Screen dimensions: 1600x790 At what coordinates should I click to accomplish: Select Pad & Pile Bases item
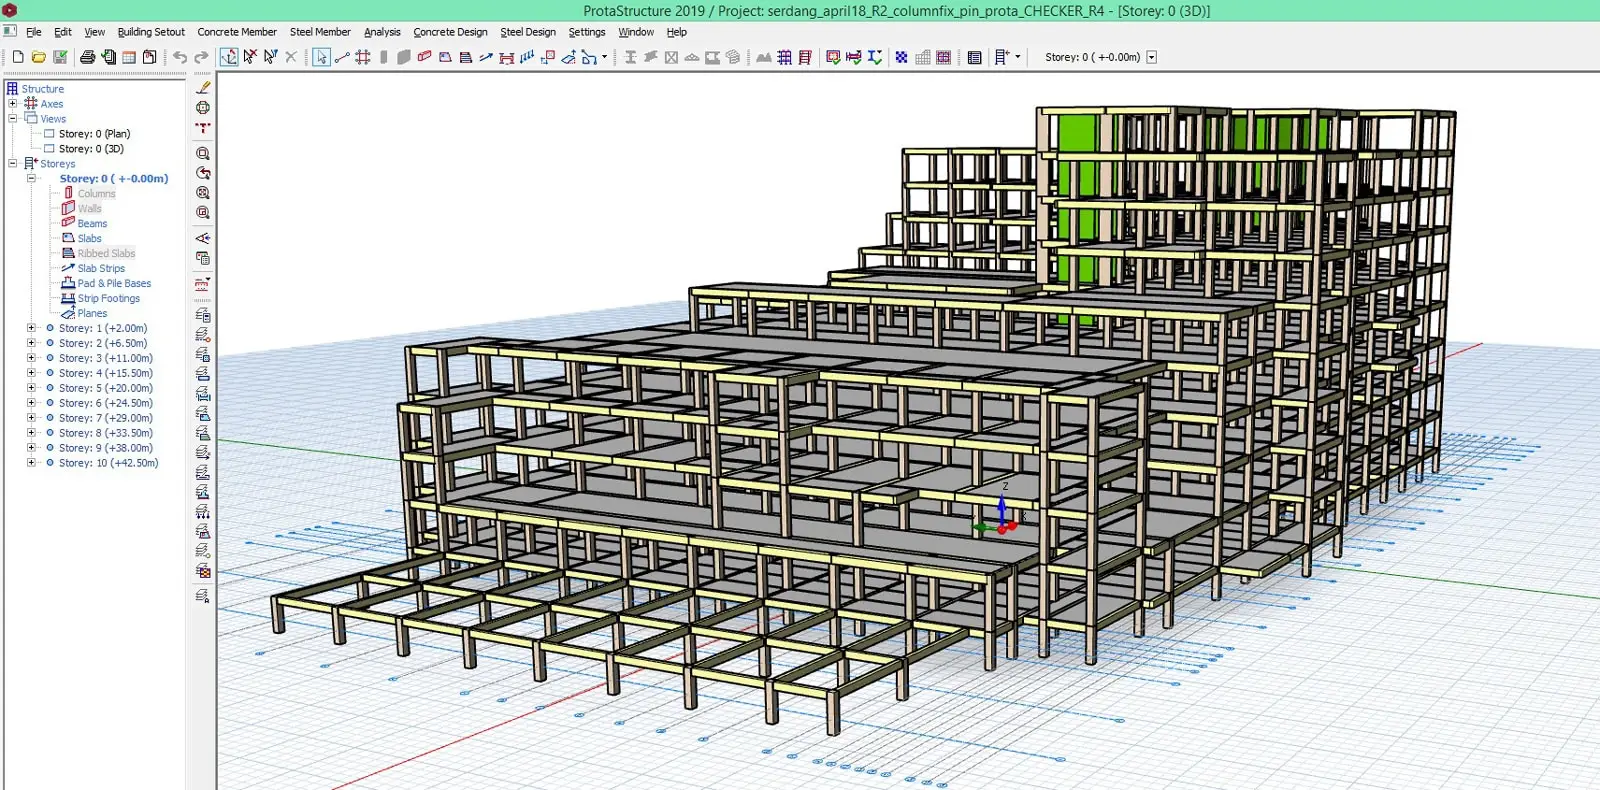[114, 284]
